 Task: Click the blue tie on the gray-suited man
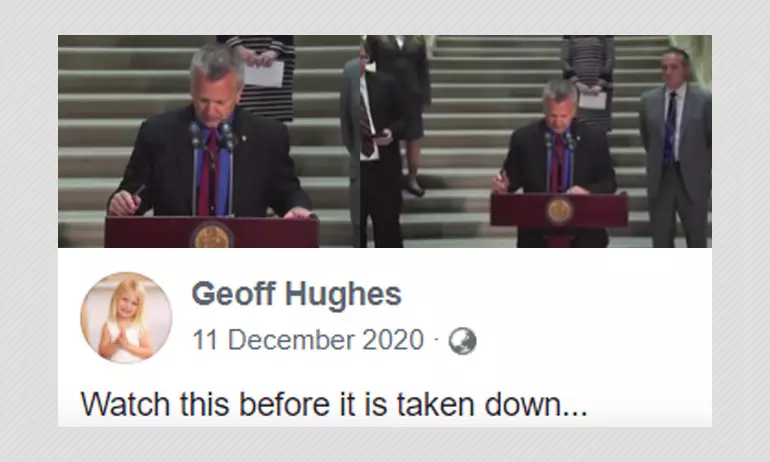pos(670,128)
